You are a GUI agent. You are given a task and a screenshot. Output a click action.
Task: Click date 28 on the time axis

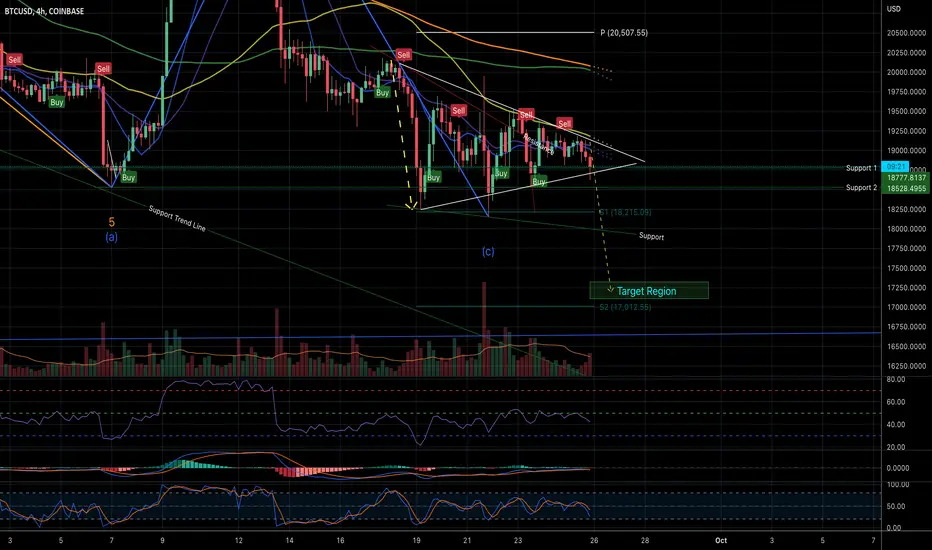click(645, 540)
